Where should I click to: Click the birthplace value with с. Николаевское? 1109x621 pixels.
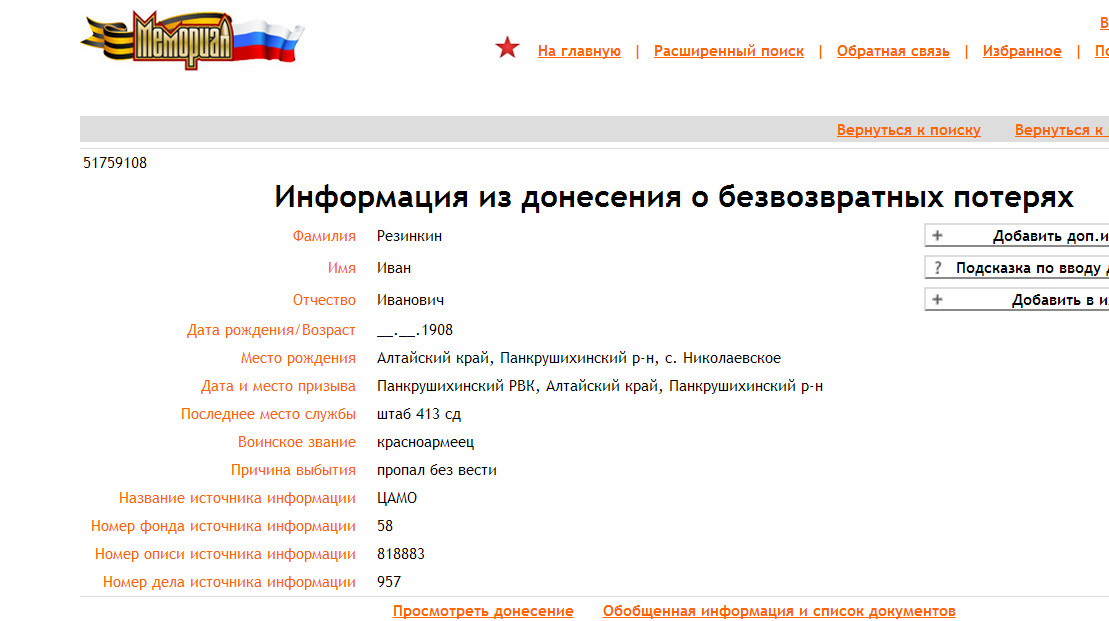tap(578, 358)
